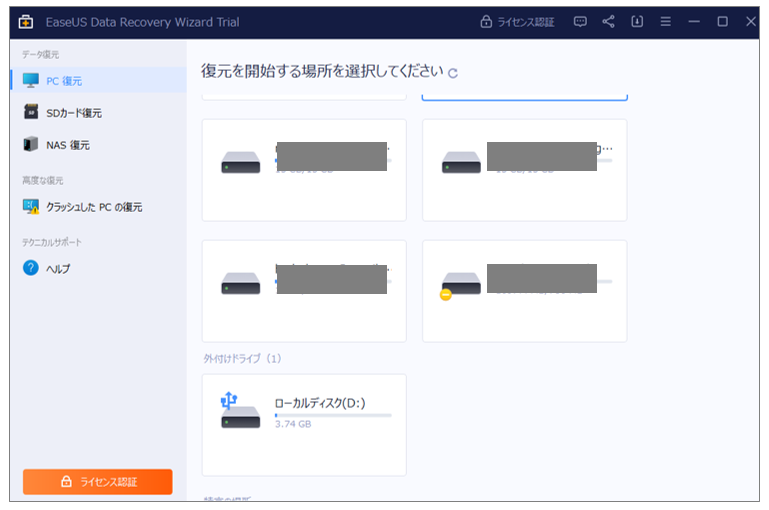
Task: Click the ローカルディスク(D:) usage bar
Action: [x=333, y=415]
